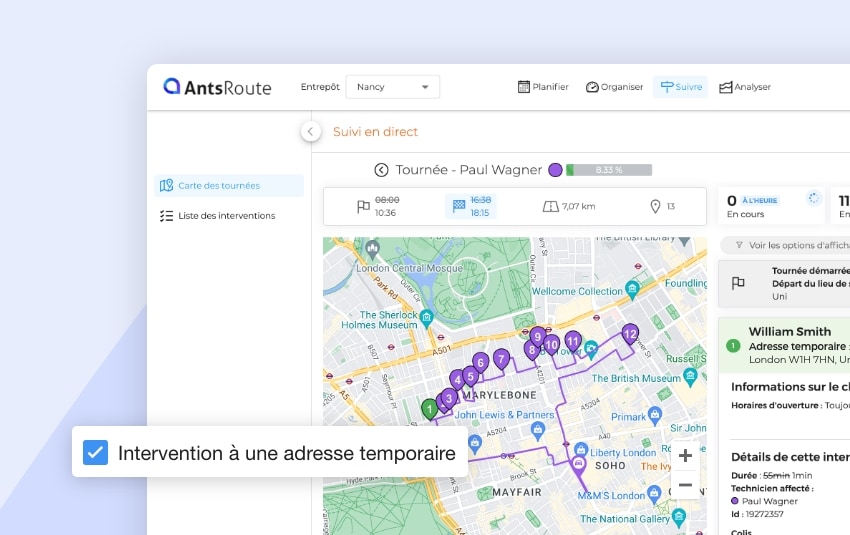This screenshot has width=850, height=535.
Task: Go to the Analyser tab
Action: 745,87
